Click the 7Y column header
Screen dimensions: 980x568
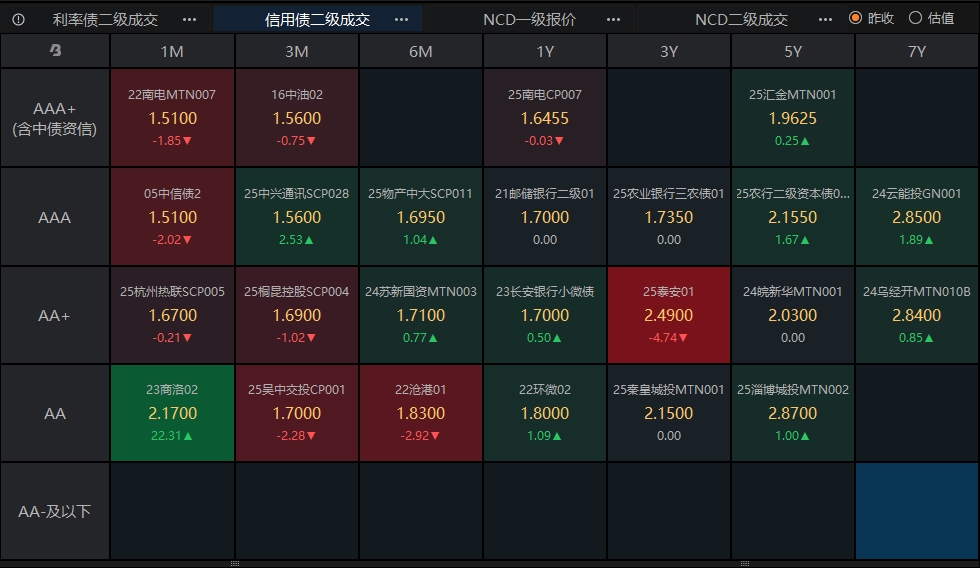pyautogui.click(x=917, y=51)
